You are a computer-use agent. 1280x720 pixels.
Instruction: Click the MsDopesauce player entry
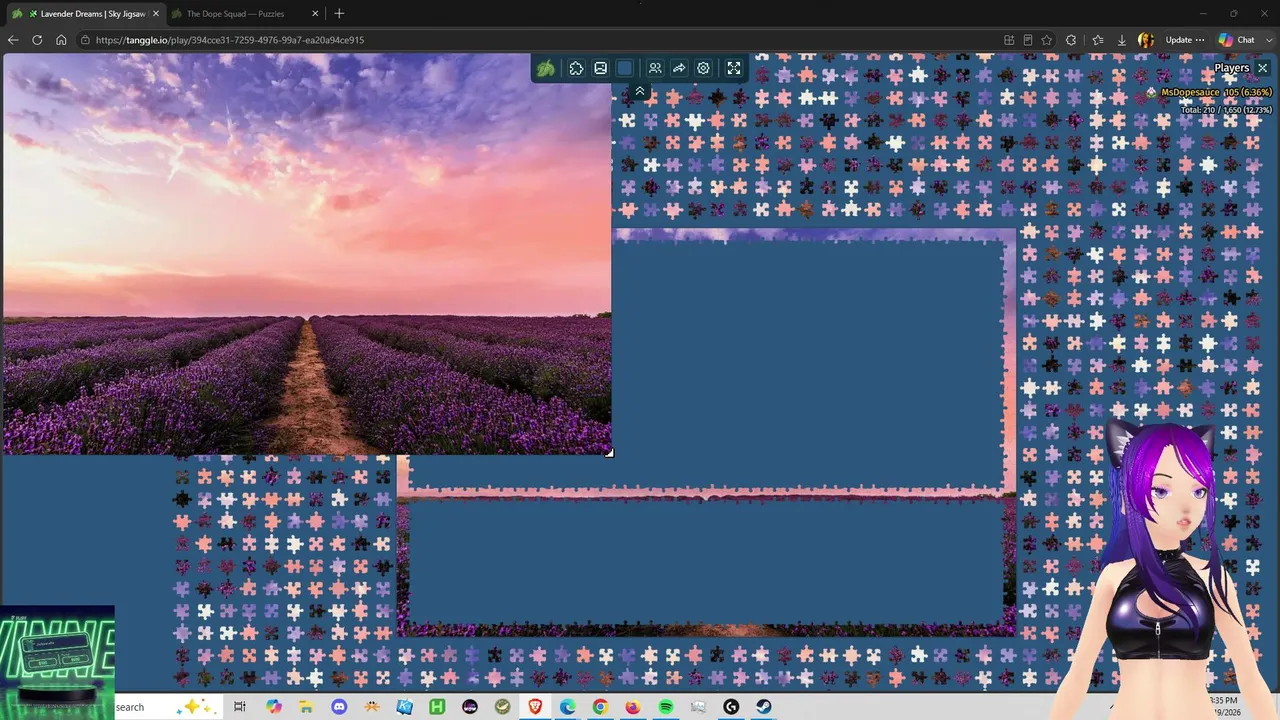pyautogui.click(x=1208, y=92)
